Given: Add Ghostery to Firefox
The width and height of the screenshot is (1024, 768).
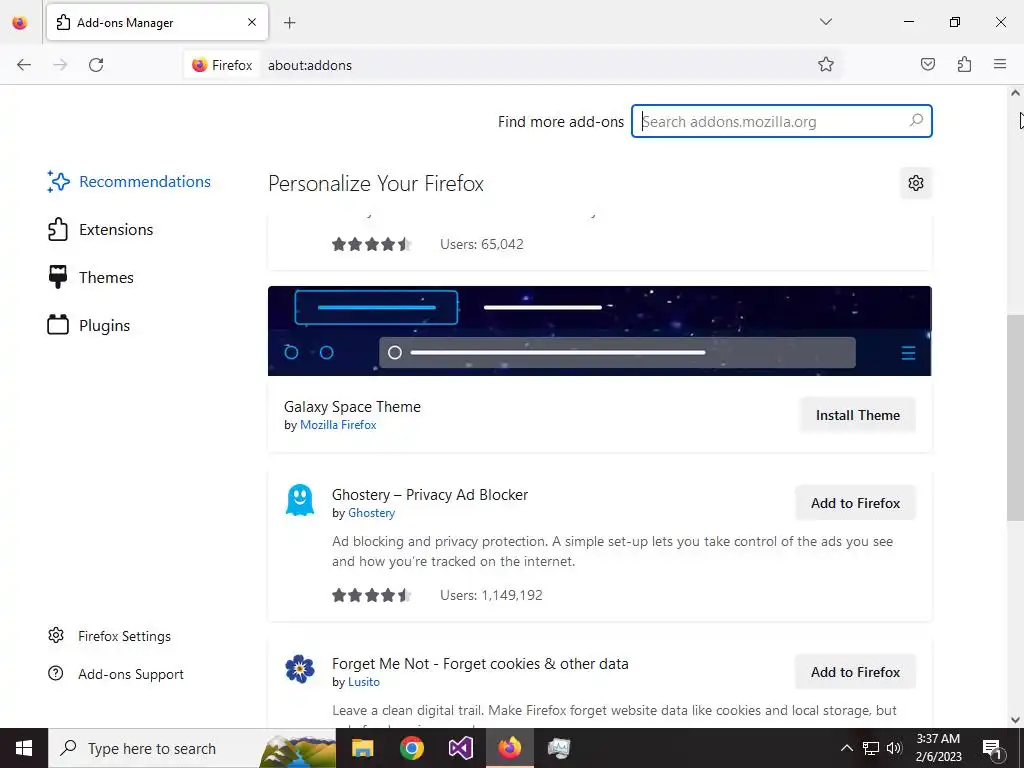Looking at the screenshot, I should coord(856,504).
